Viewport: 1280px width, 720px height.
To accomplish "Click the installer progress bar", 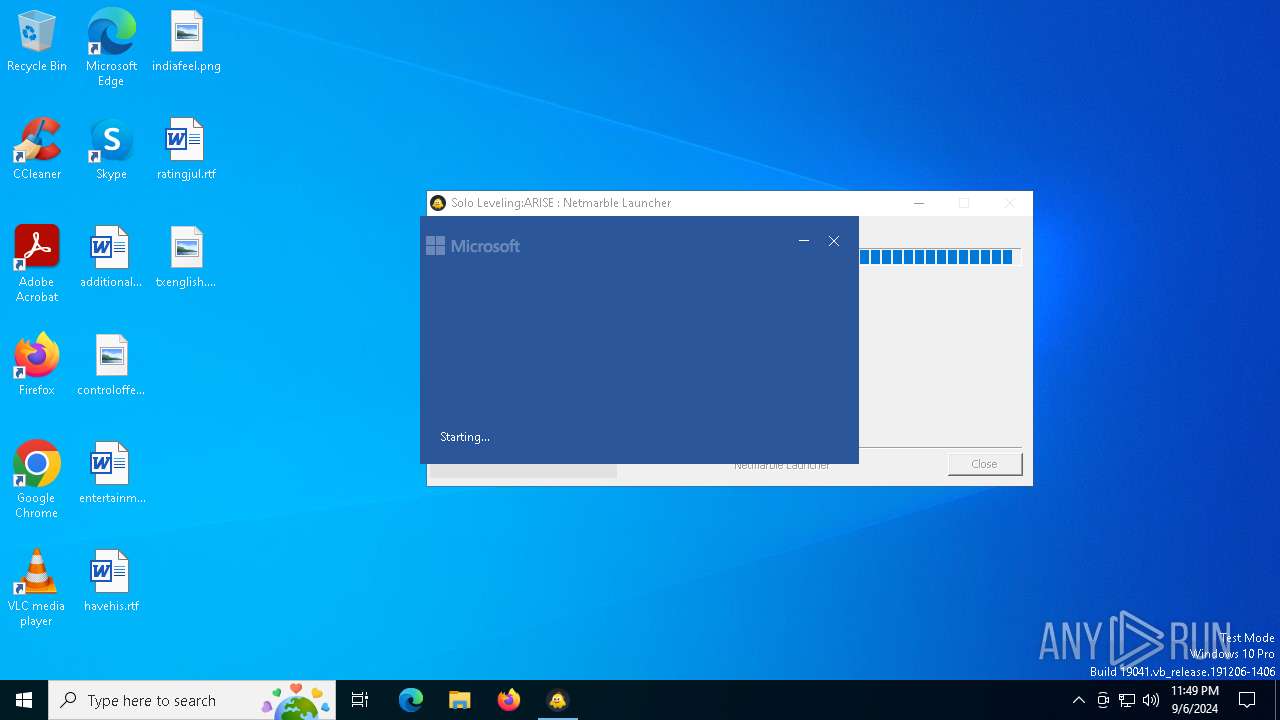I will pos(938,257).
